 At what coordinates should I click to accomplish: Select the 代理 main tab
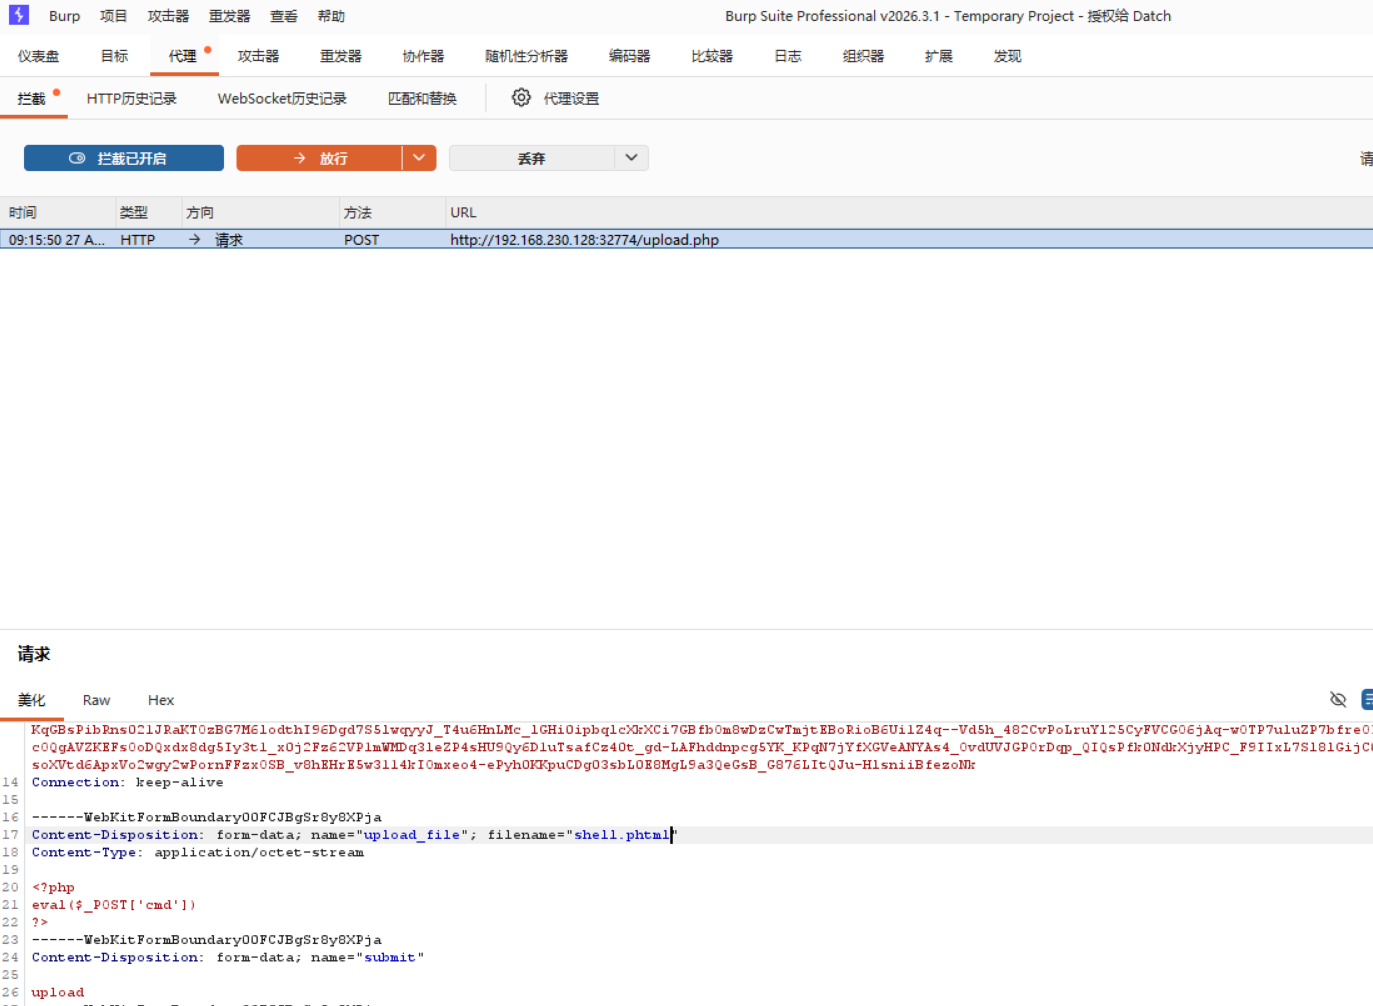click(x=183, y=56)
